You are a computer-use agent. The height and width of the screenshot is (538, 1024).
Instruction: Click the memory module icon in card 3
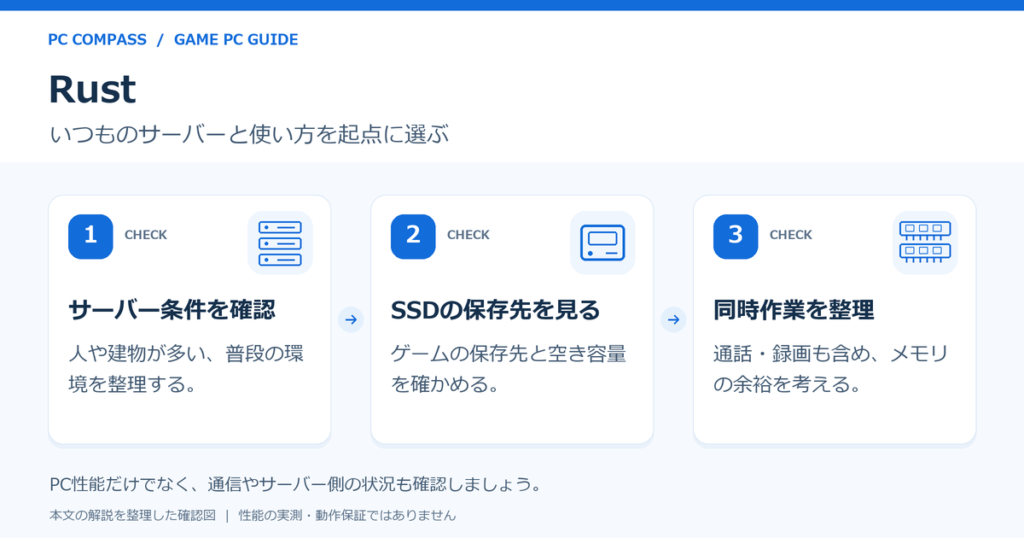[925, 243]
